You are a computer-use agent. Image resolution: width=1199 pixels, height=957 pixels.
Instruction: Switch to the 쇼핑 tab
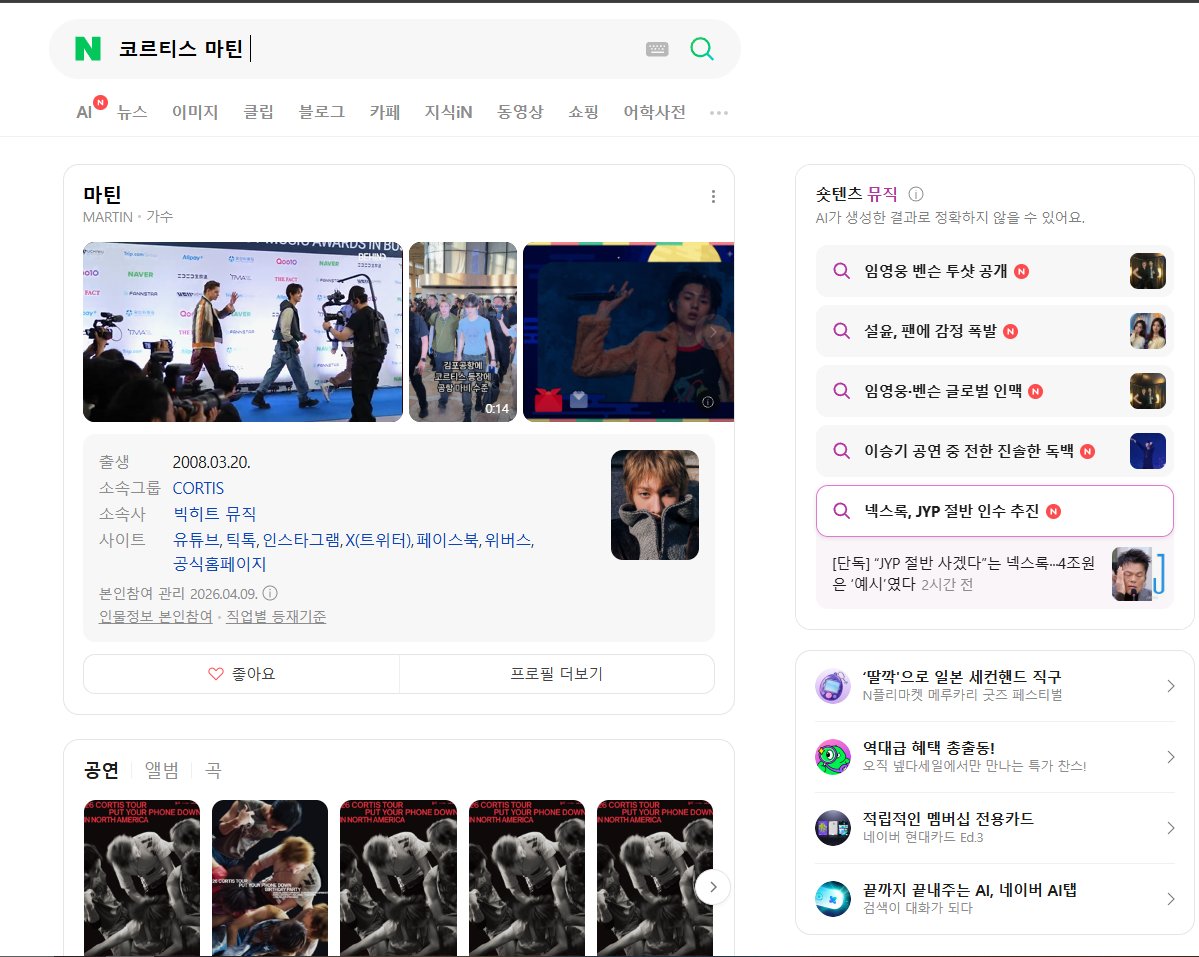click(x=583, y=112)
